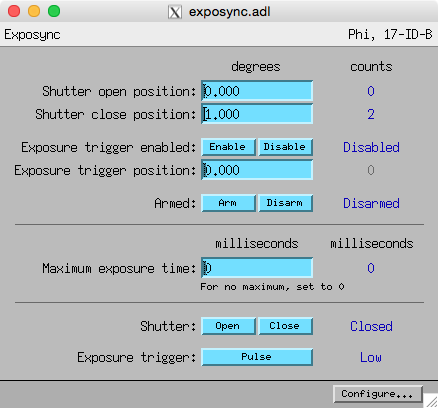Open the Configure... dialog
Viewport: 438px width, 408px height.
[x=378, y=394]
